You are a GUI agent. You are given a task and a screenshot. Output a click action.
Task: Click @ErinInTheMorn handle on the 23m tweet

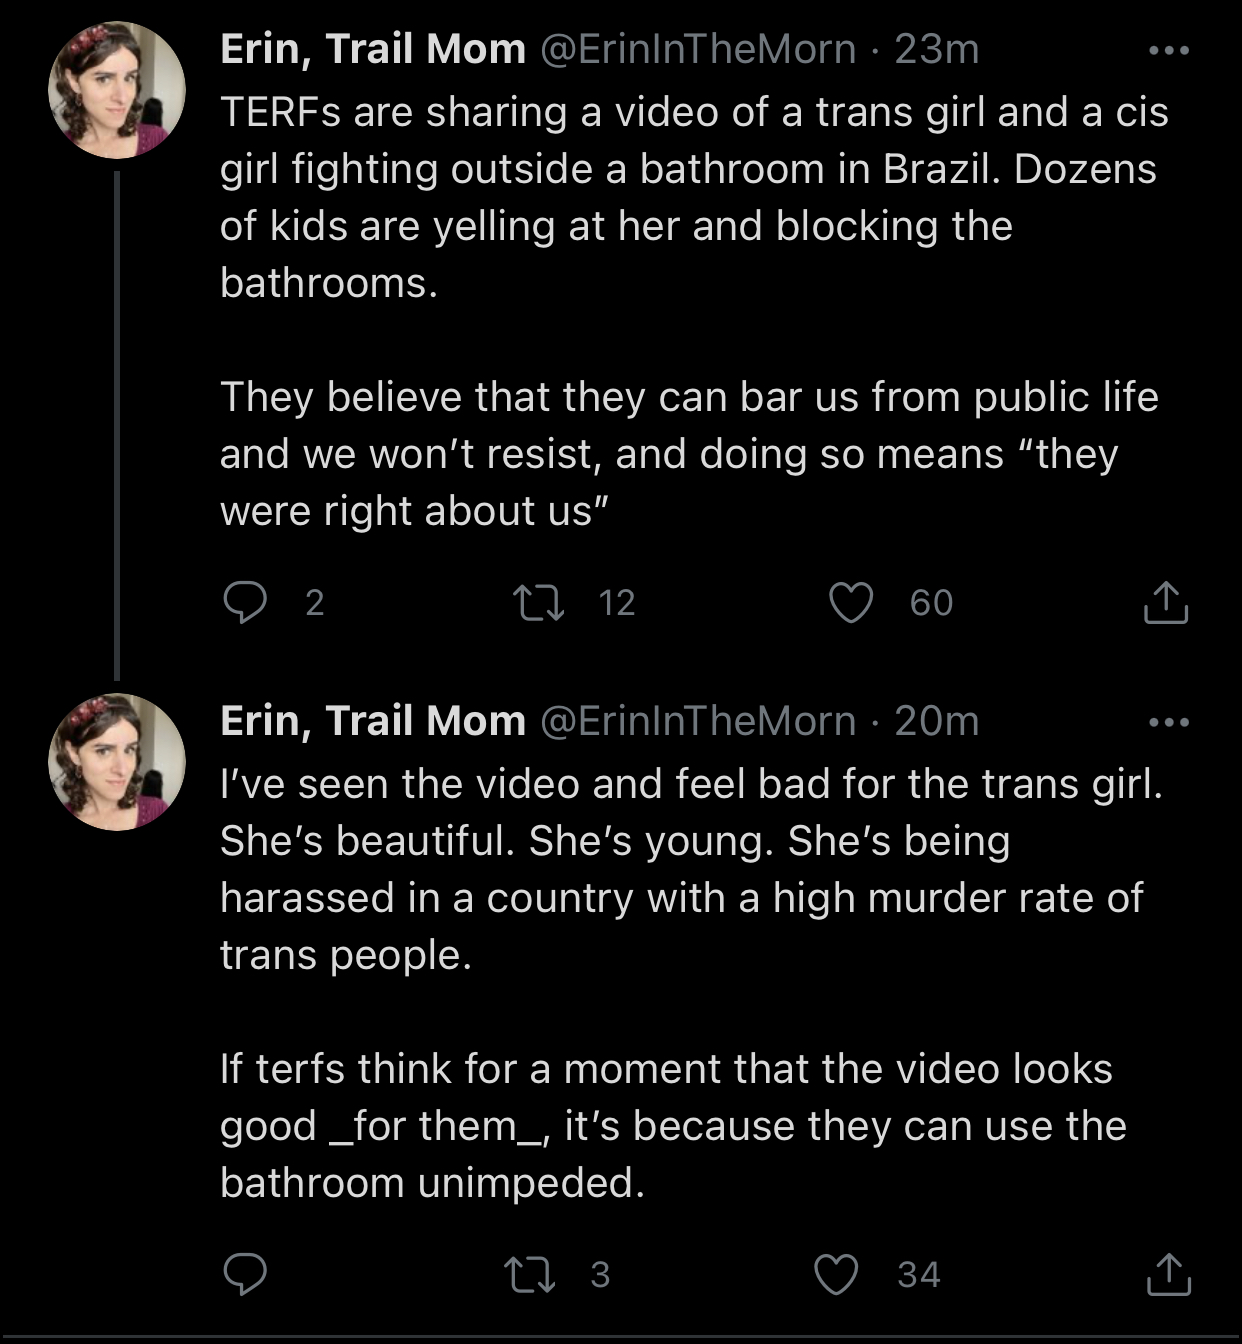[698, 49]
